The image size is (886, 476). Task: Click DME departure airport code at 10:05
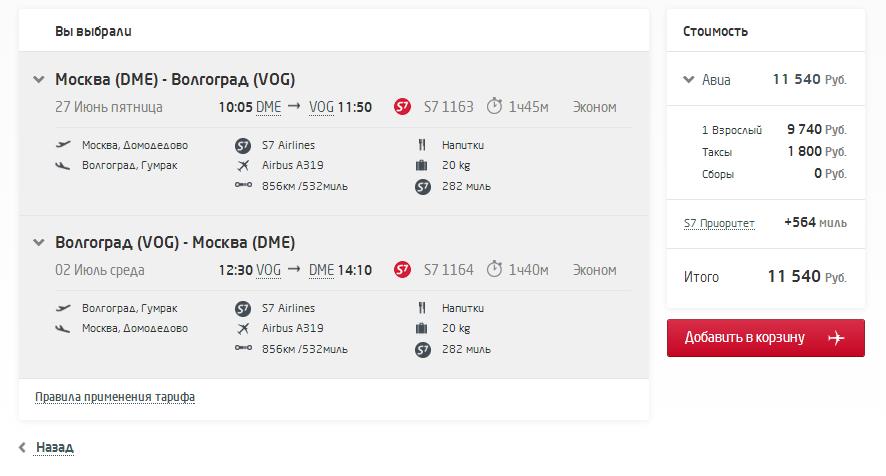pyautogui.click(x=268, y=107)
